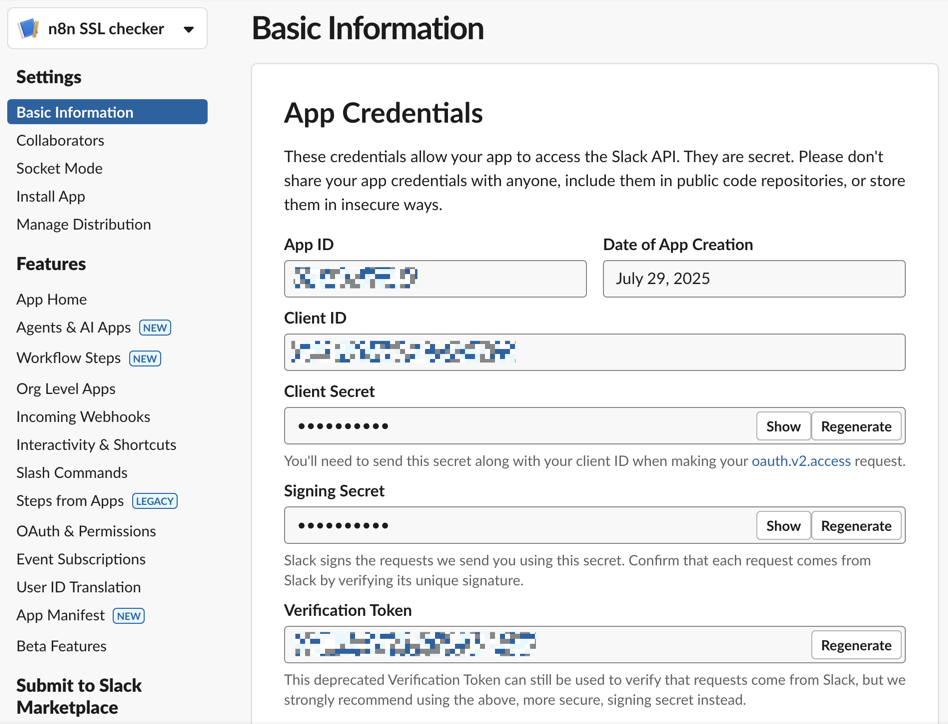Click the Features section heading
948x724 pixels.
[x=51, y=263]
